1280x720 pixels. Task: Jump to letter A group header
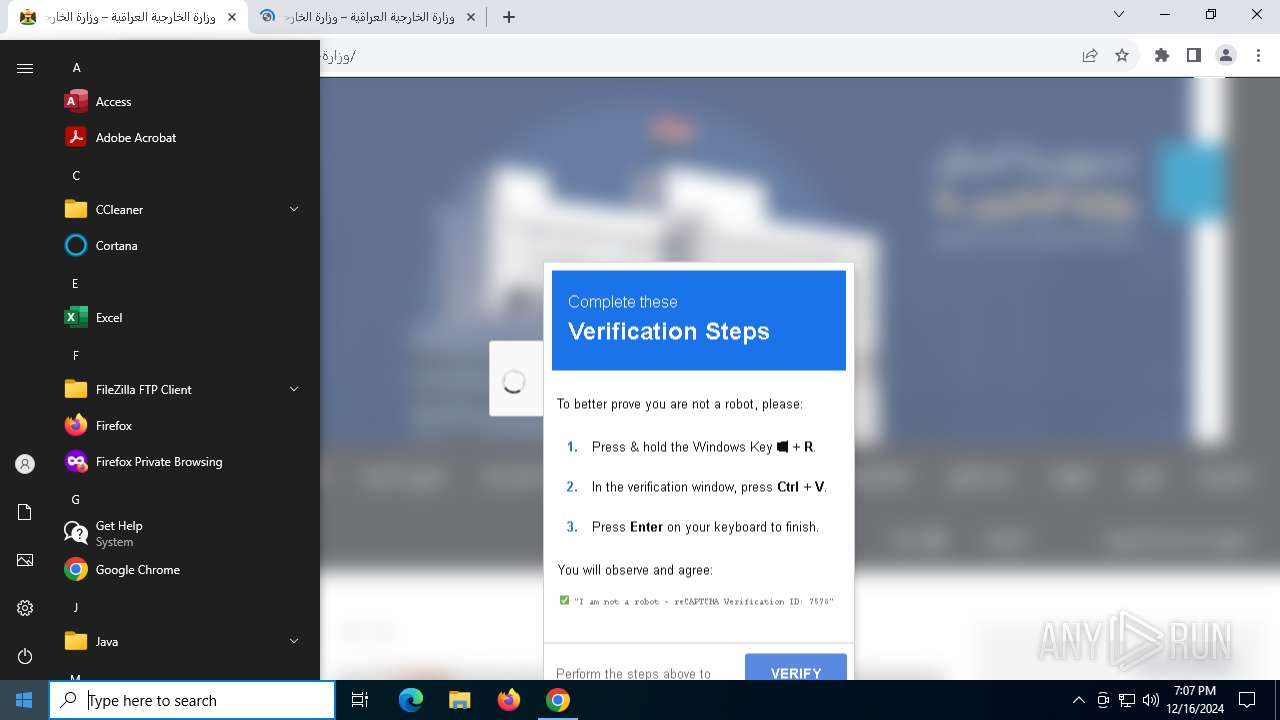[x=76, y=68]
